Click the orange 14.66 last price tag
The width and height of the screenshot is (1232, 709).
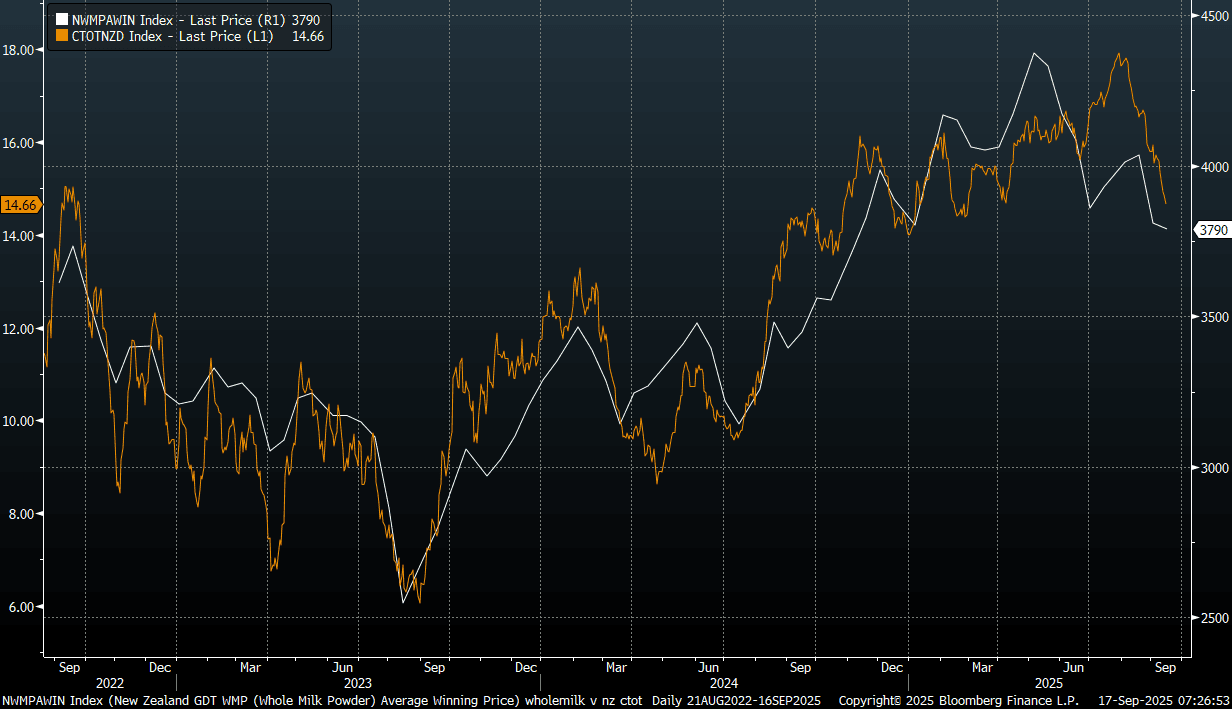(20, 205)
